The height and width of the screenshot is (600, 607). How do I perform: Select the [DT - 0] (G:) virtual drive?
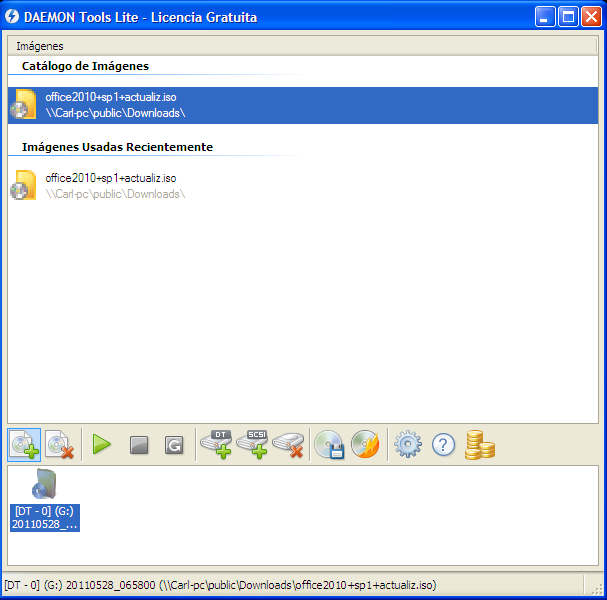[x=45, y=499]
